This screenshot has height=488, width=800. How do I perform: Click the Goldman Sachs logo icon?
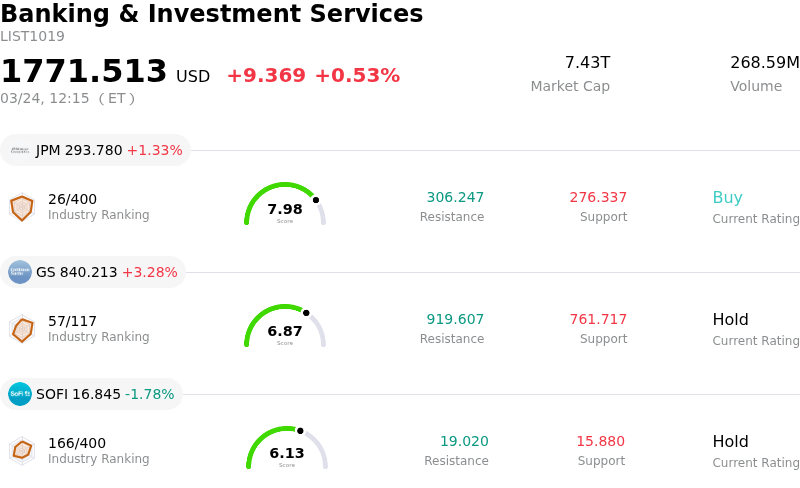click(20, 272)
